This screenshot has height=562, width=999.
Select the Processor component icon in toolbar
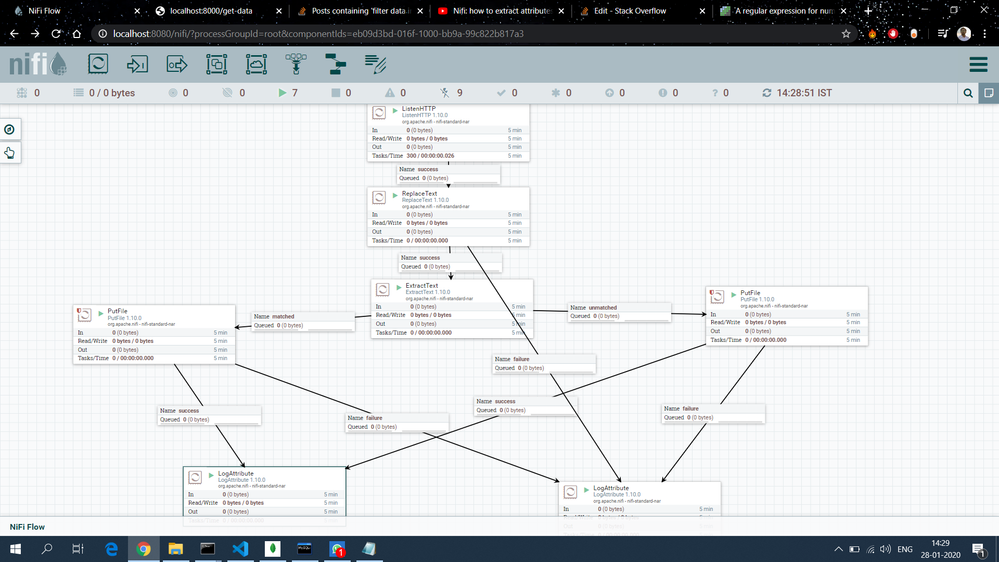coord(98,64)
